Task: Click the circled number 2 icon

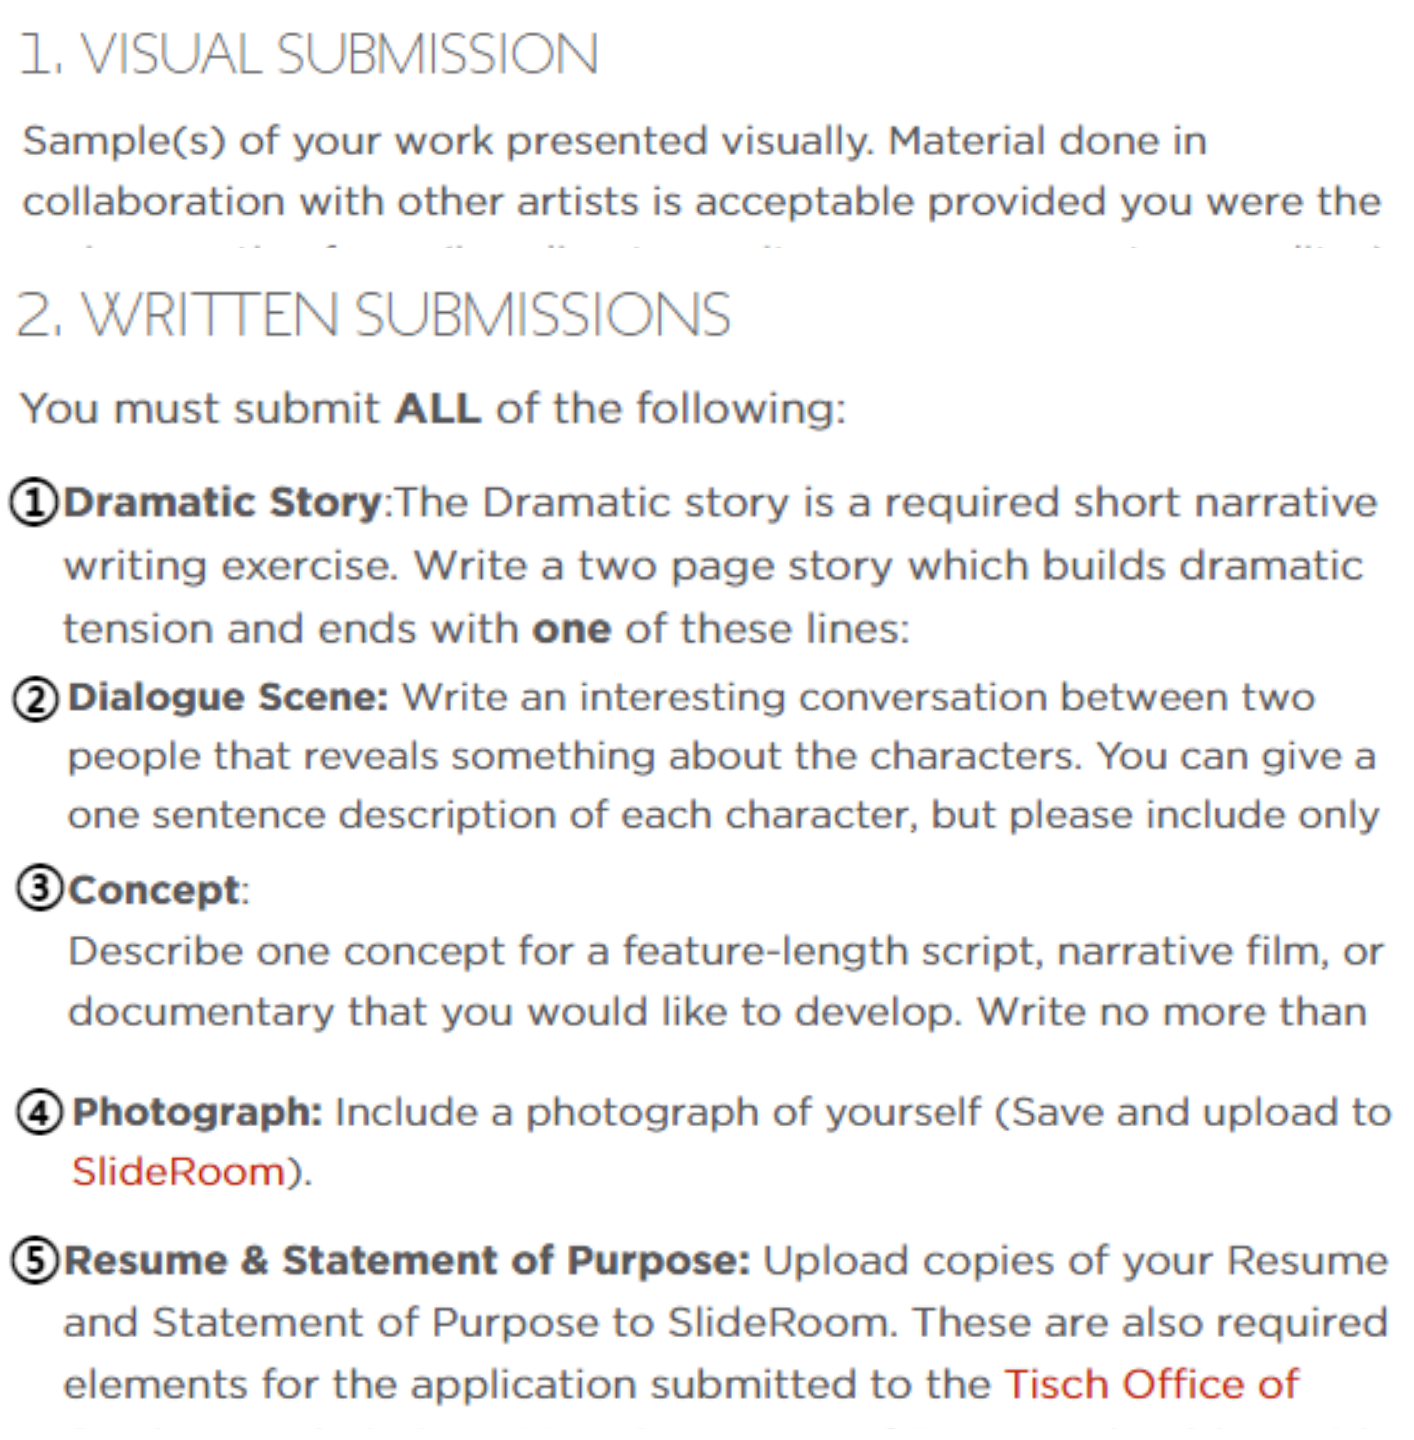Action: pyautogui.click(x=37, y=699)
